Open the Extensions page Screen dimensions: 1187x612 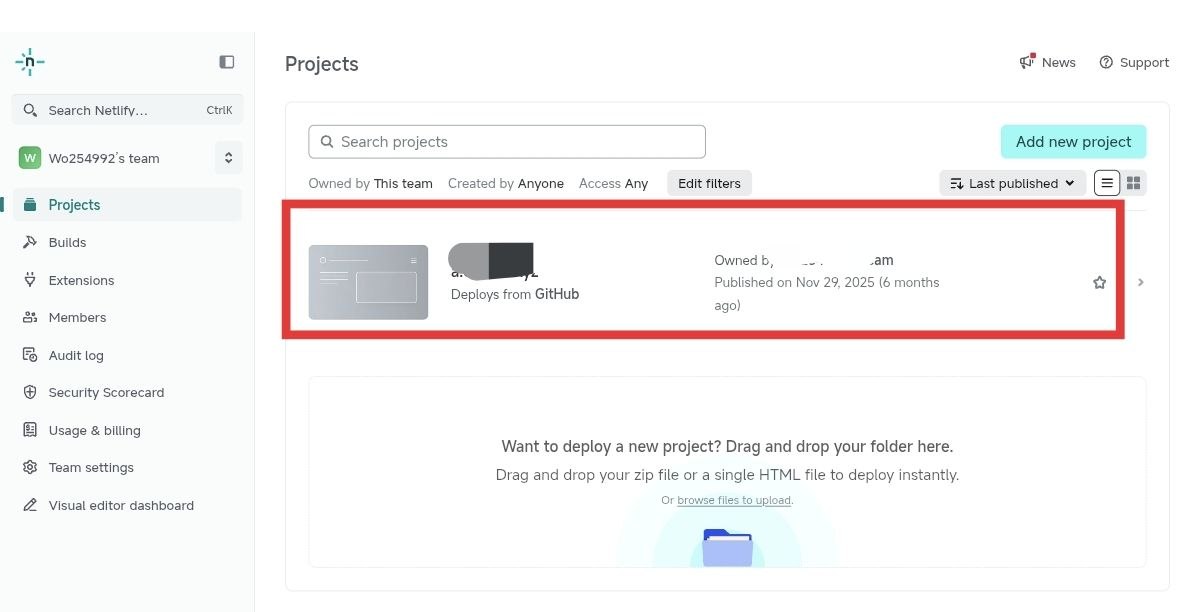(x=81, y=280)
